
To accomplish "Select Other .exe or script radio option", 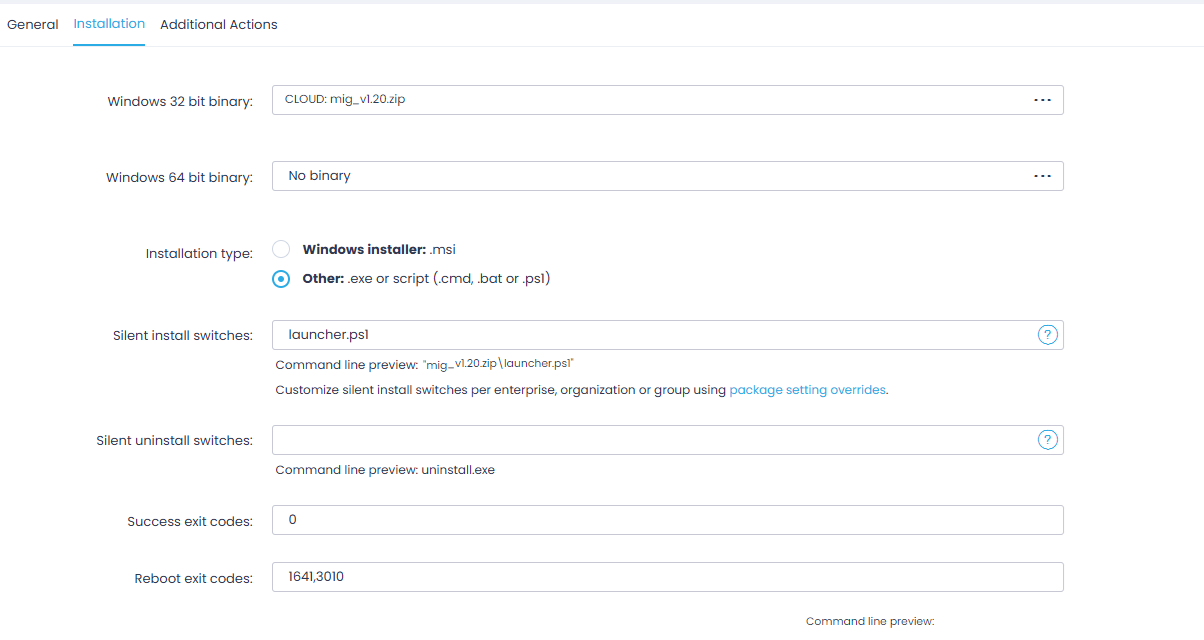I will (x=282, y=279).
